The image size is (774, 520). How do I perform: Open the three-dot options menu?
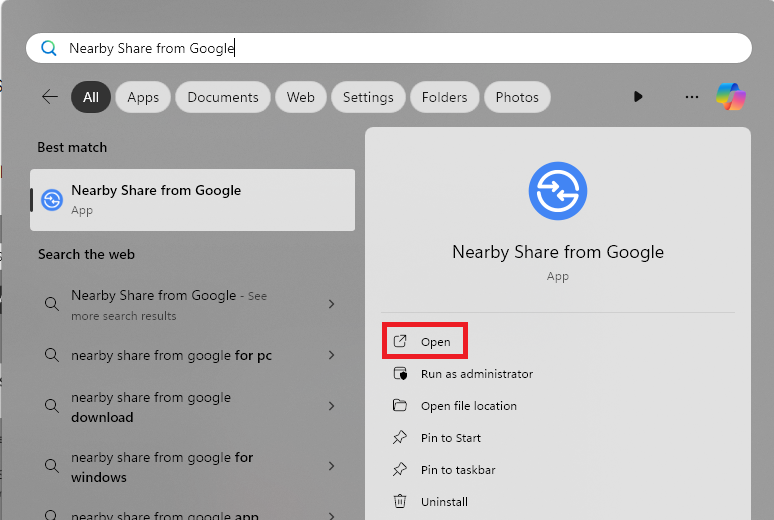click(x=691, y=97)
